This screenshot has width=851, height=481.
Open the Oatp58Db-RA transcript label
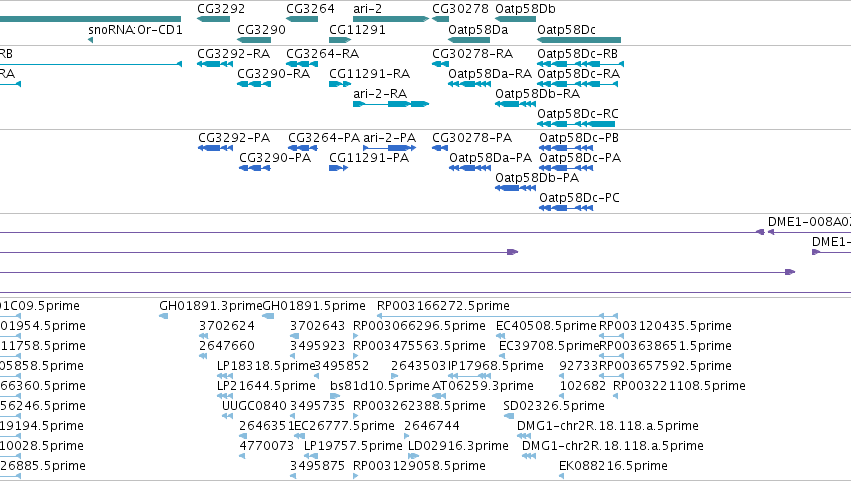coord(537,94)
